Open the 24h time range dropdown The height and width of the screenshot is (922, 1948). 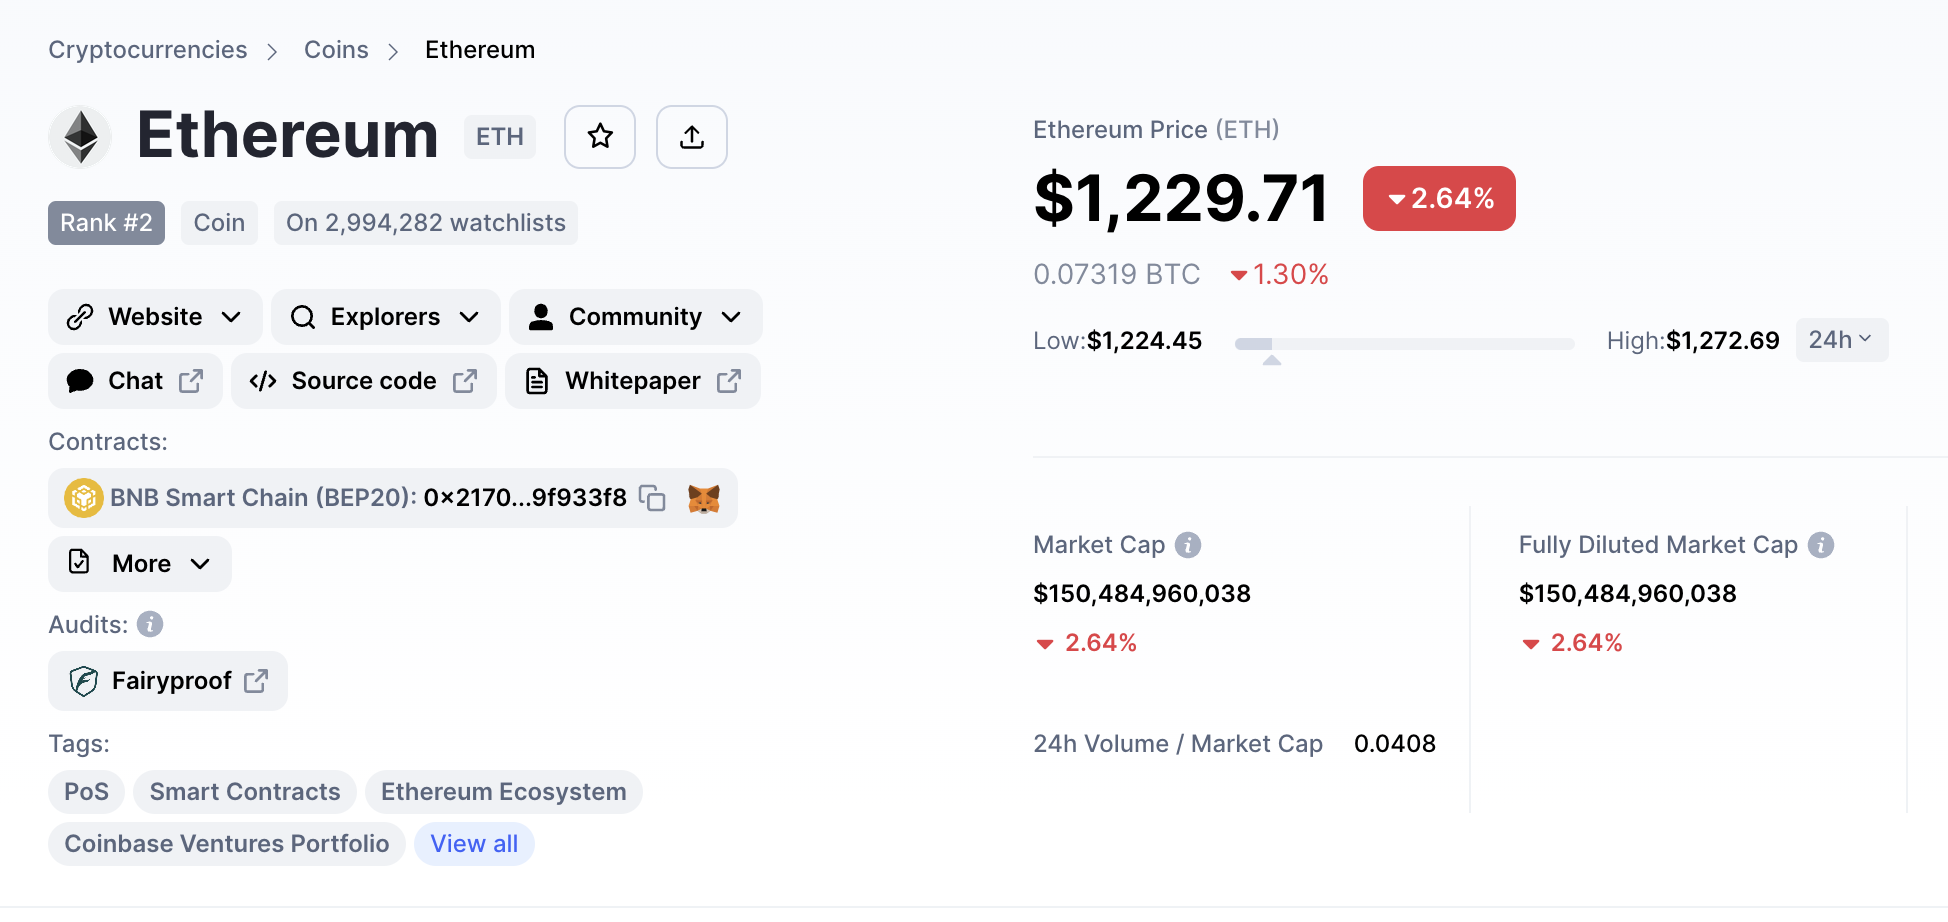[1842, 340]
